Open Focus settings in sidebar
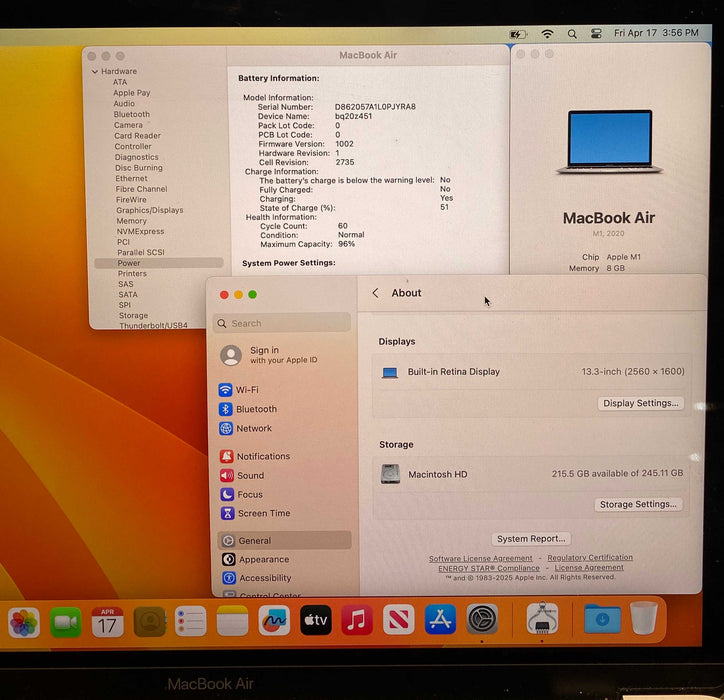This screenshot has height=700, width=724. coord(250,495)
